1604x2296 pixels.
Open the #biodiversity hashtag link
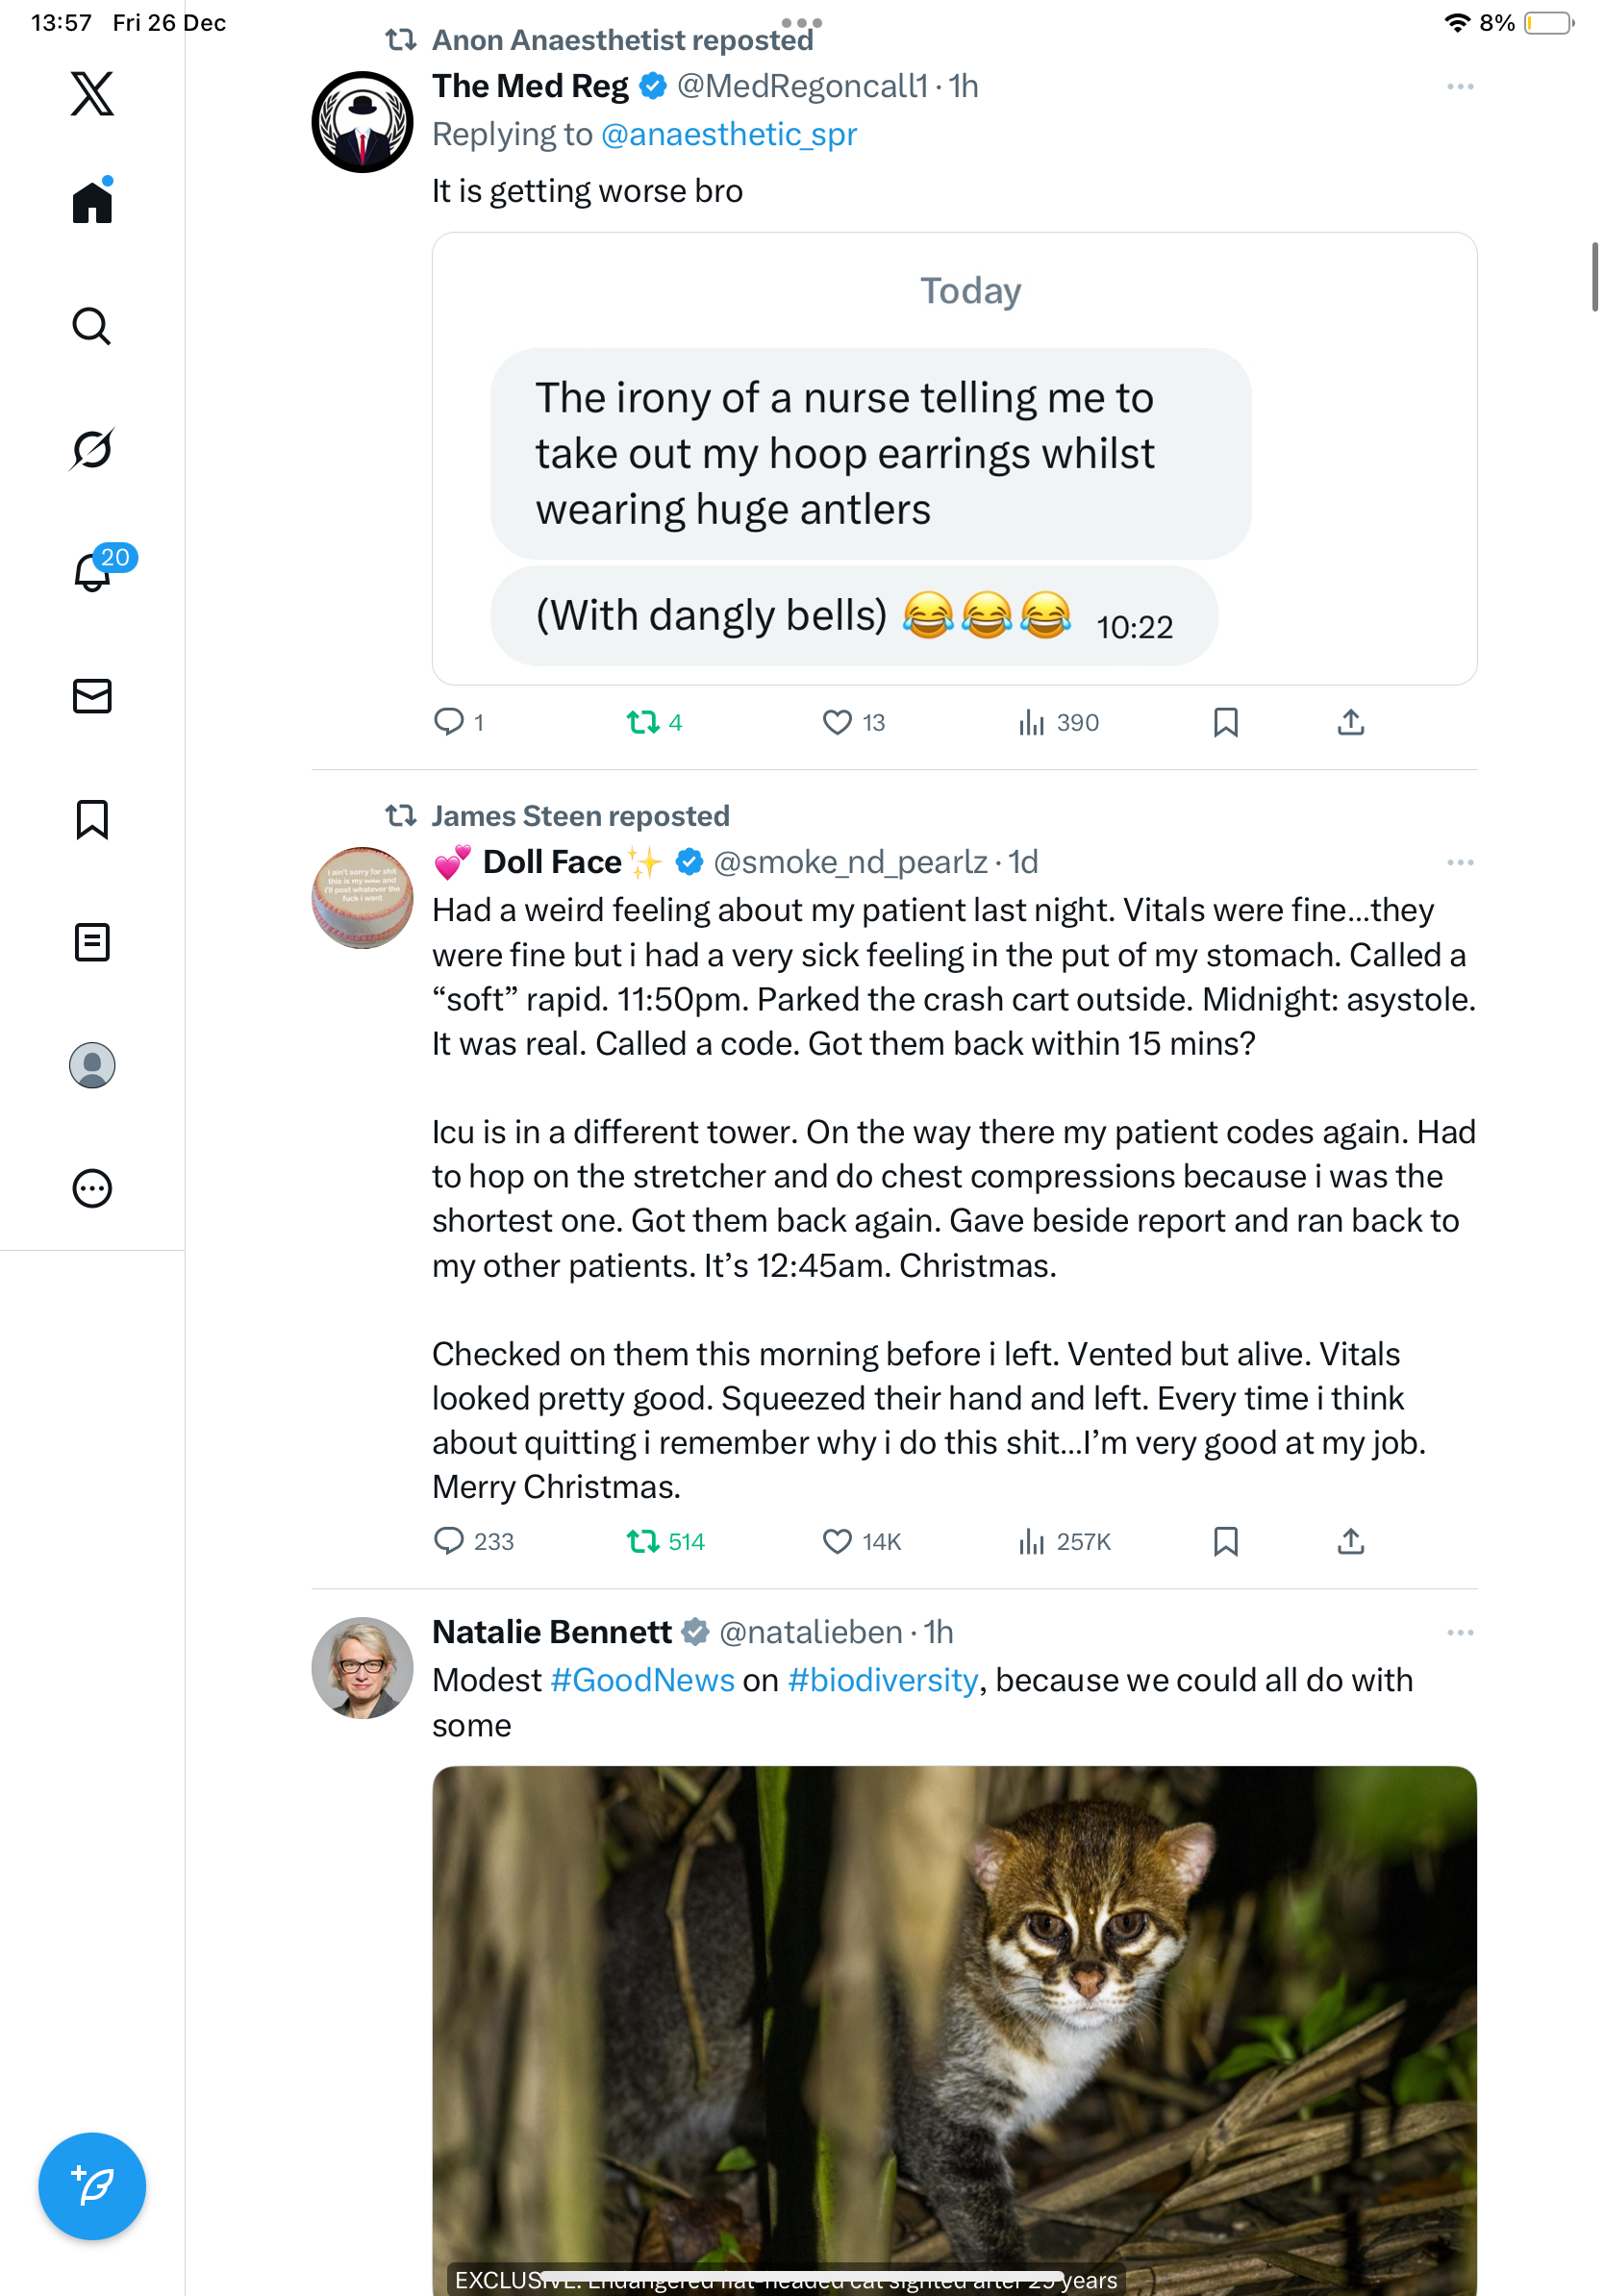882,1680
